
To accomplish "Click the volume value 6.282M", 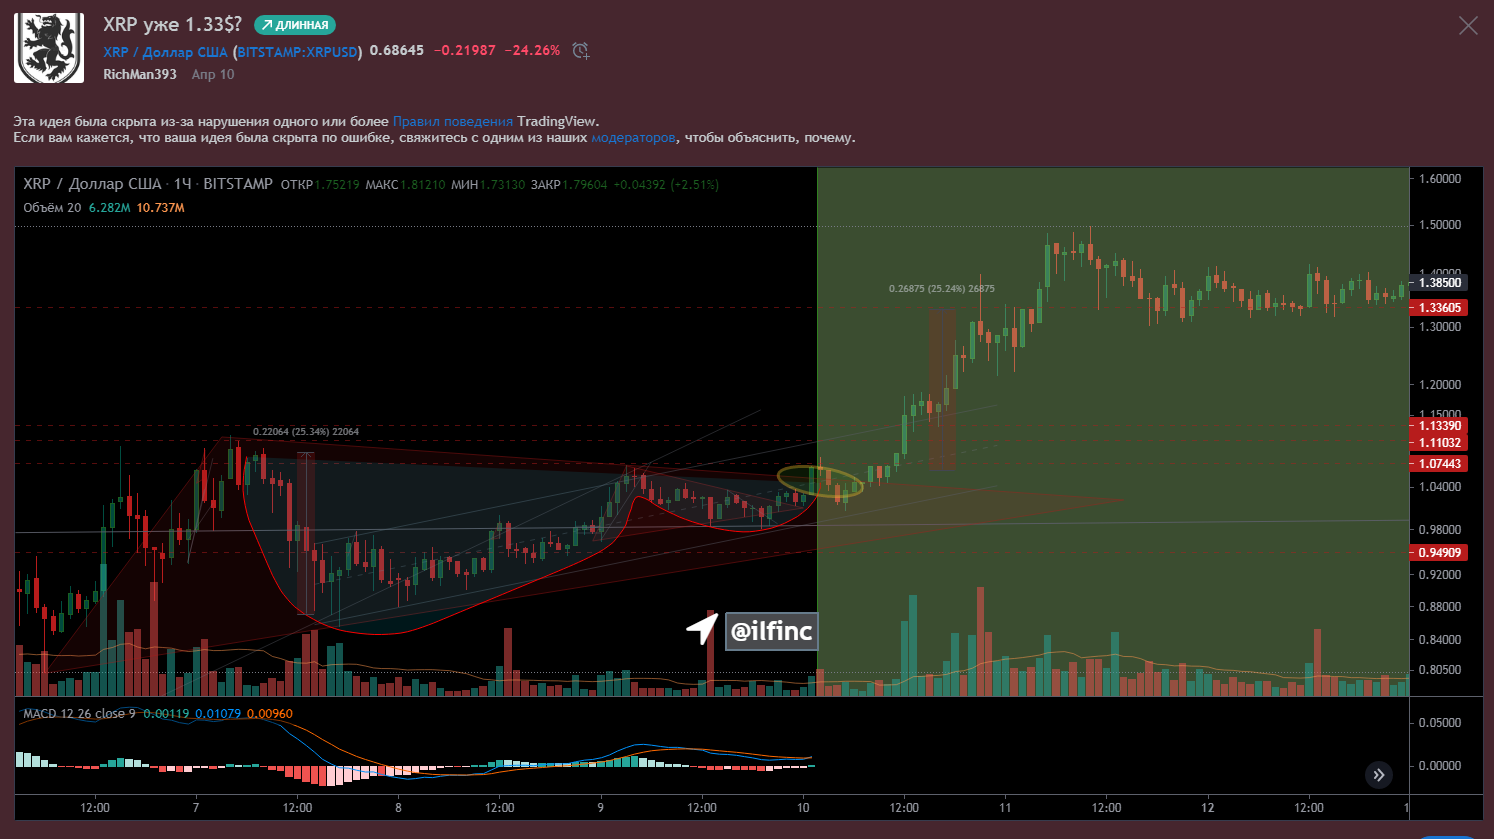I will 110,208.
